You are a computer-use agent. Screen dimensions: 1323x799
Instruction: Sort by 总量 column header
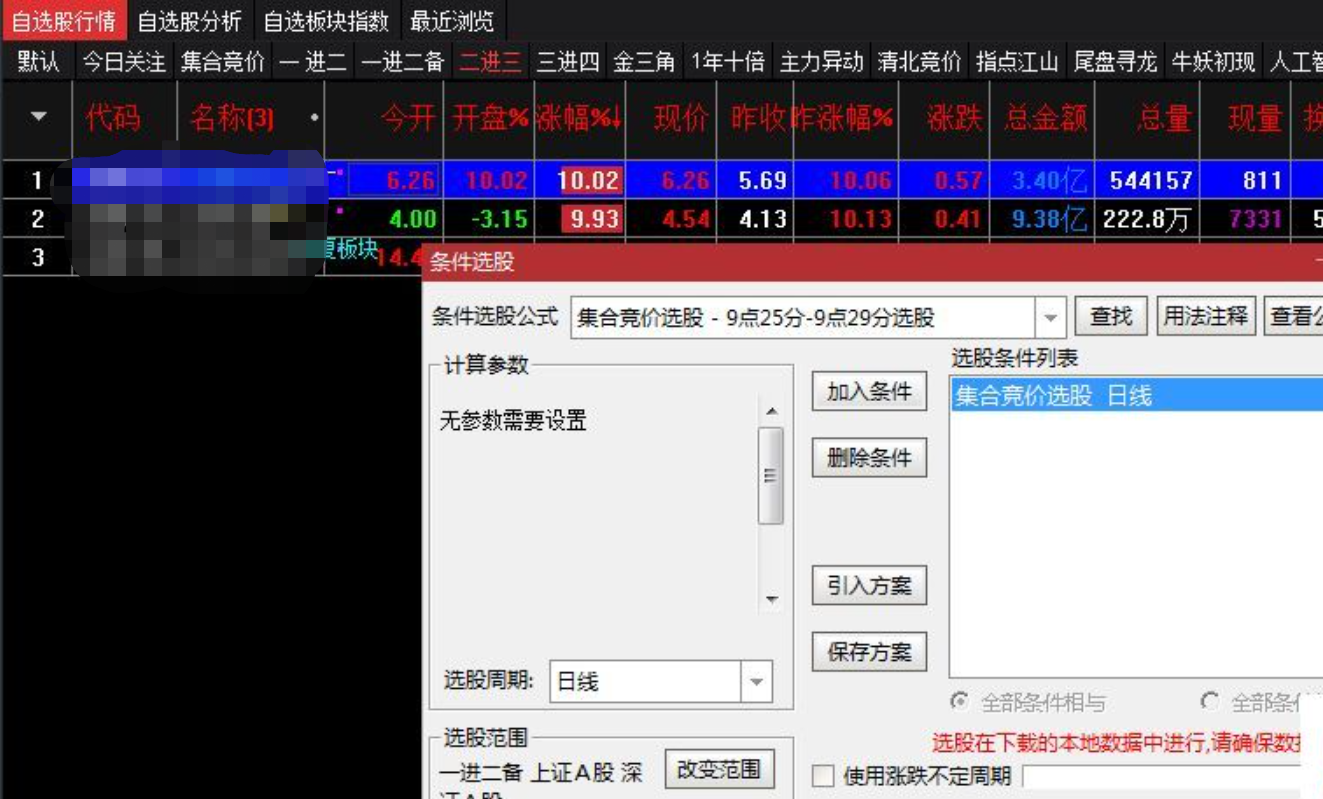point(1164,119)
